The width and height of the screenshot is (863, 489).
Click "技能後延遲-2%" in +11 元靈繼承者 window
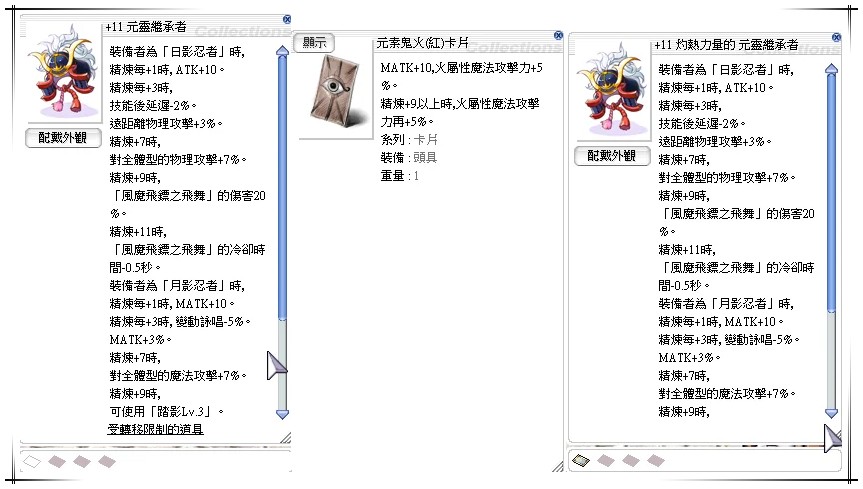tap(152, 106)
